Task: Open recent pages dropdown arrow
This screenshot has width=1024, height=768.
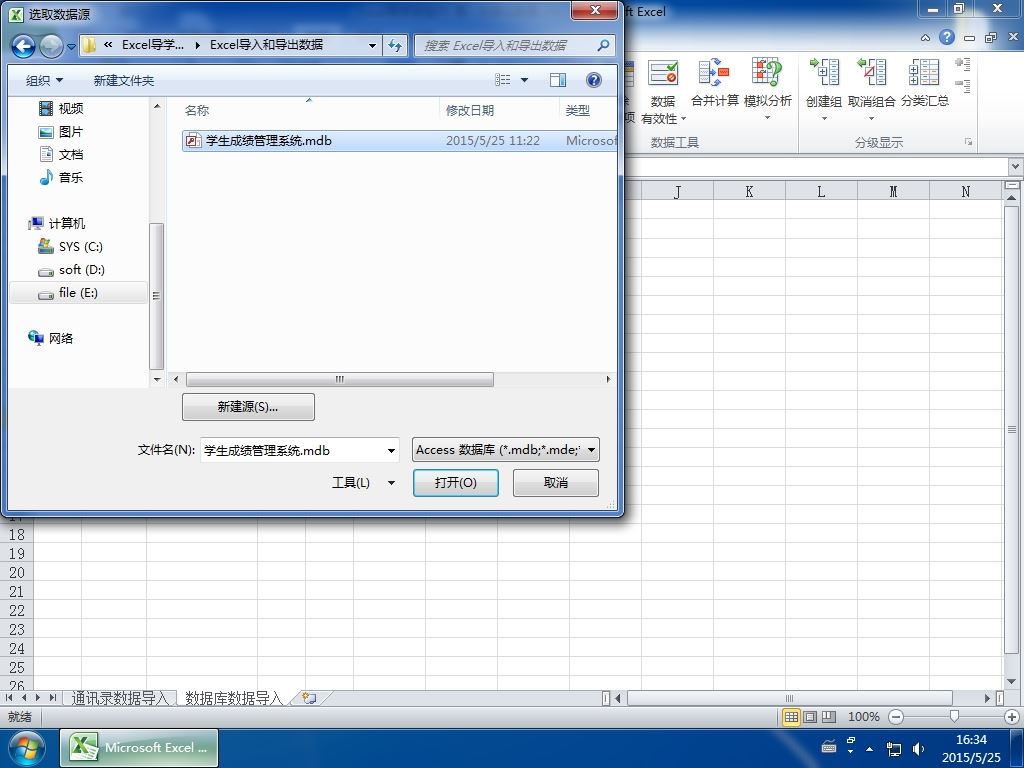Action: point(71,47)
